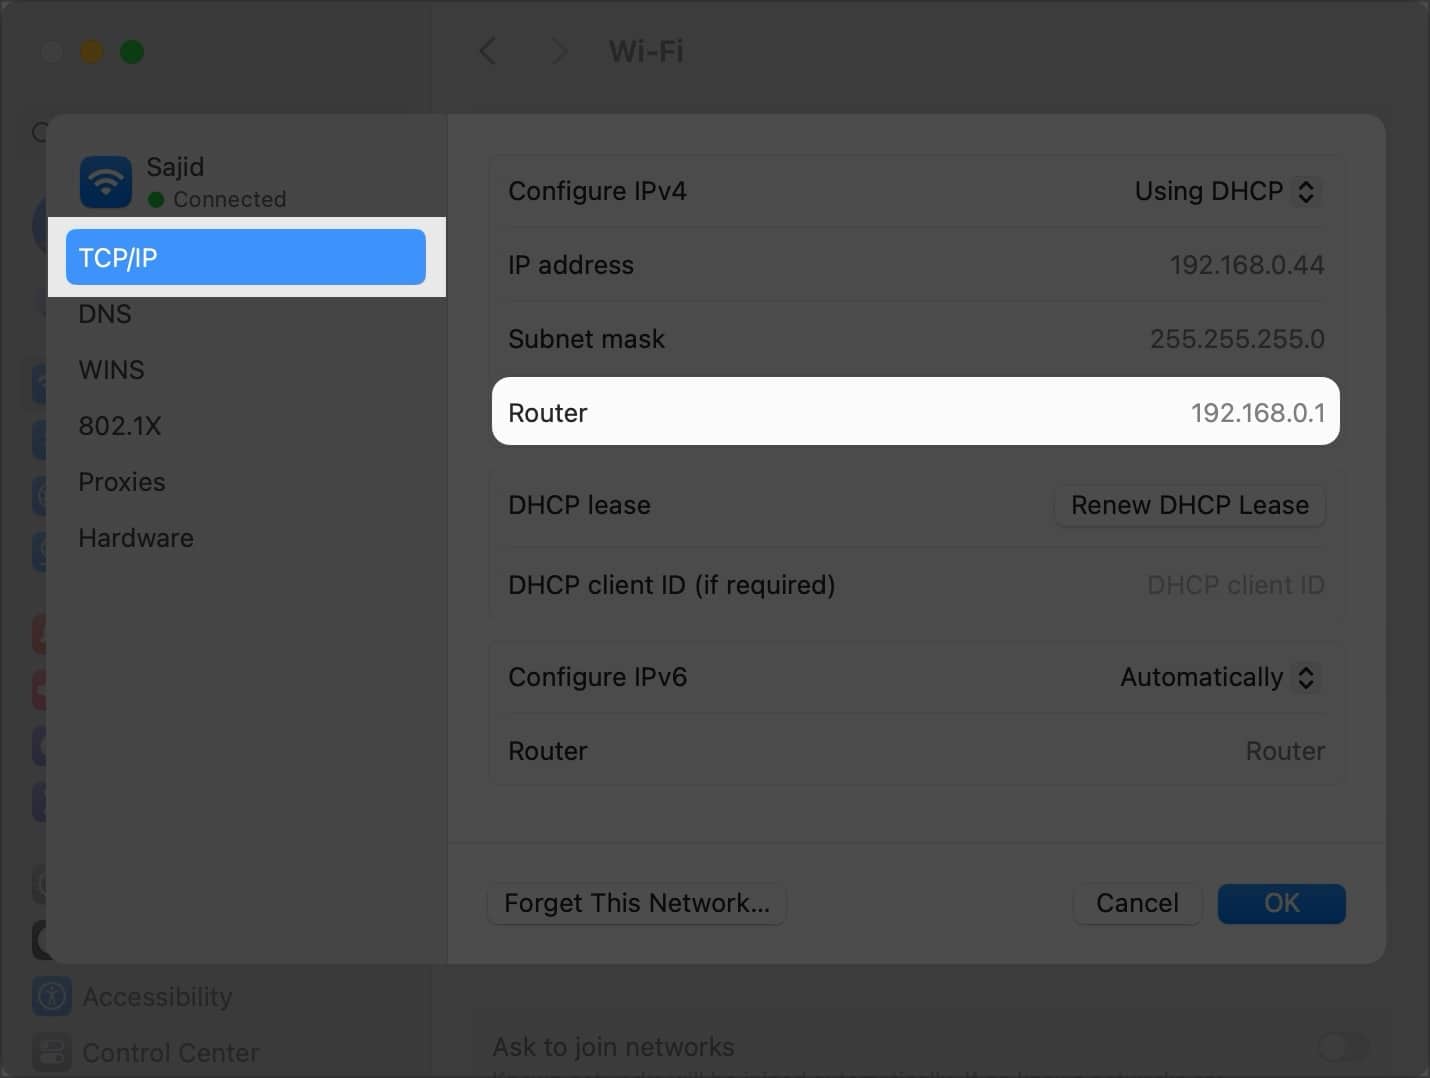
Task: Open the Configure IPv4 dropdown
Action: pyautogui.click(x=1228, y=191)
